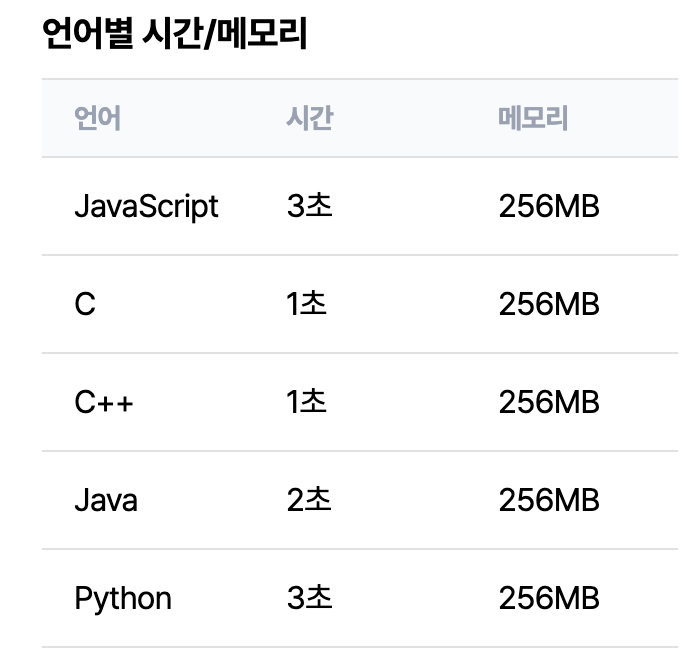
Task: Select the C language cell
Action: 85,304
